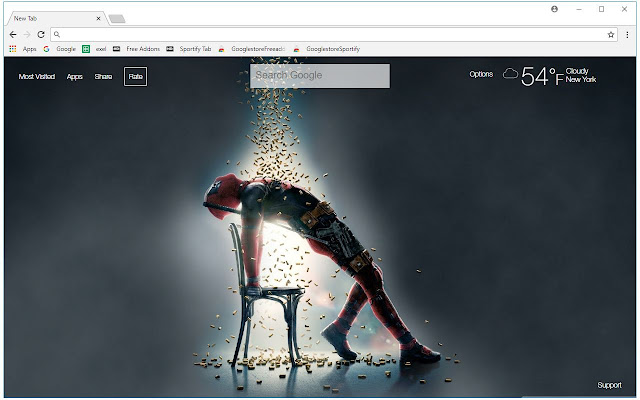Click the cloudy weather icon
Viewport: 640px width, 400px height.
tap(510, 74)
